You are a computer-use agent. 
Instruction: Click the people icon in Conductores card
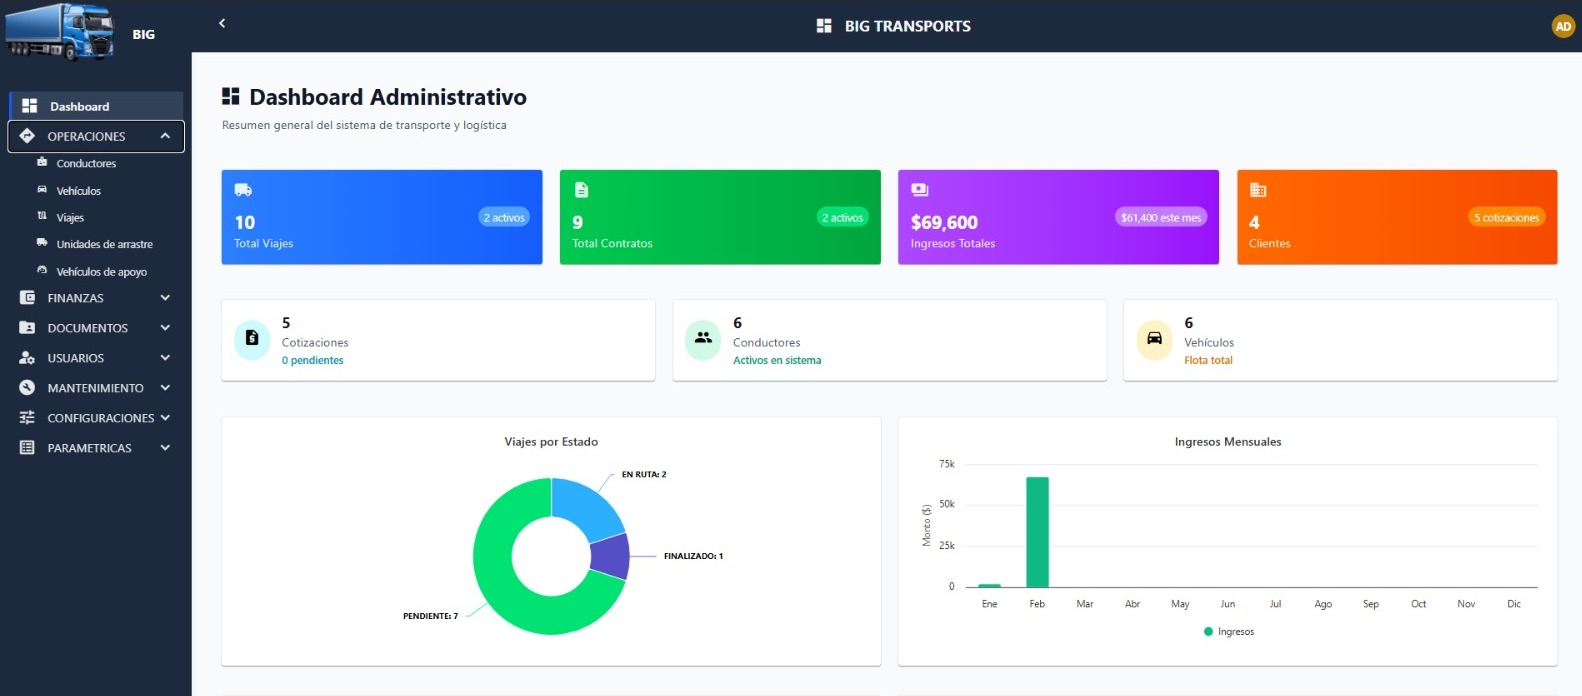[x=703, y=339]
